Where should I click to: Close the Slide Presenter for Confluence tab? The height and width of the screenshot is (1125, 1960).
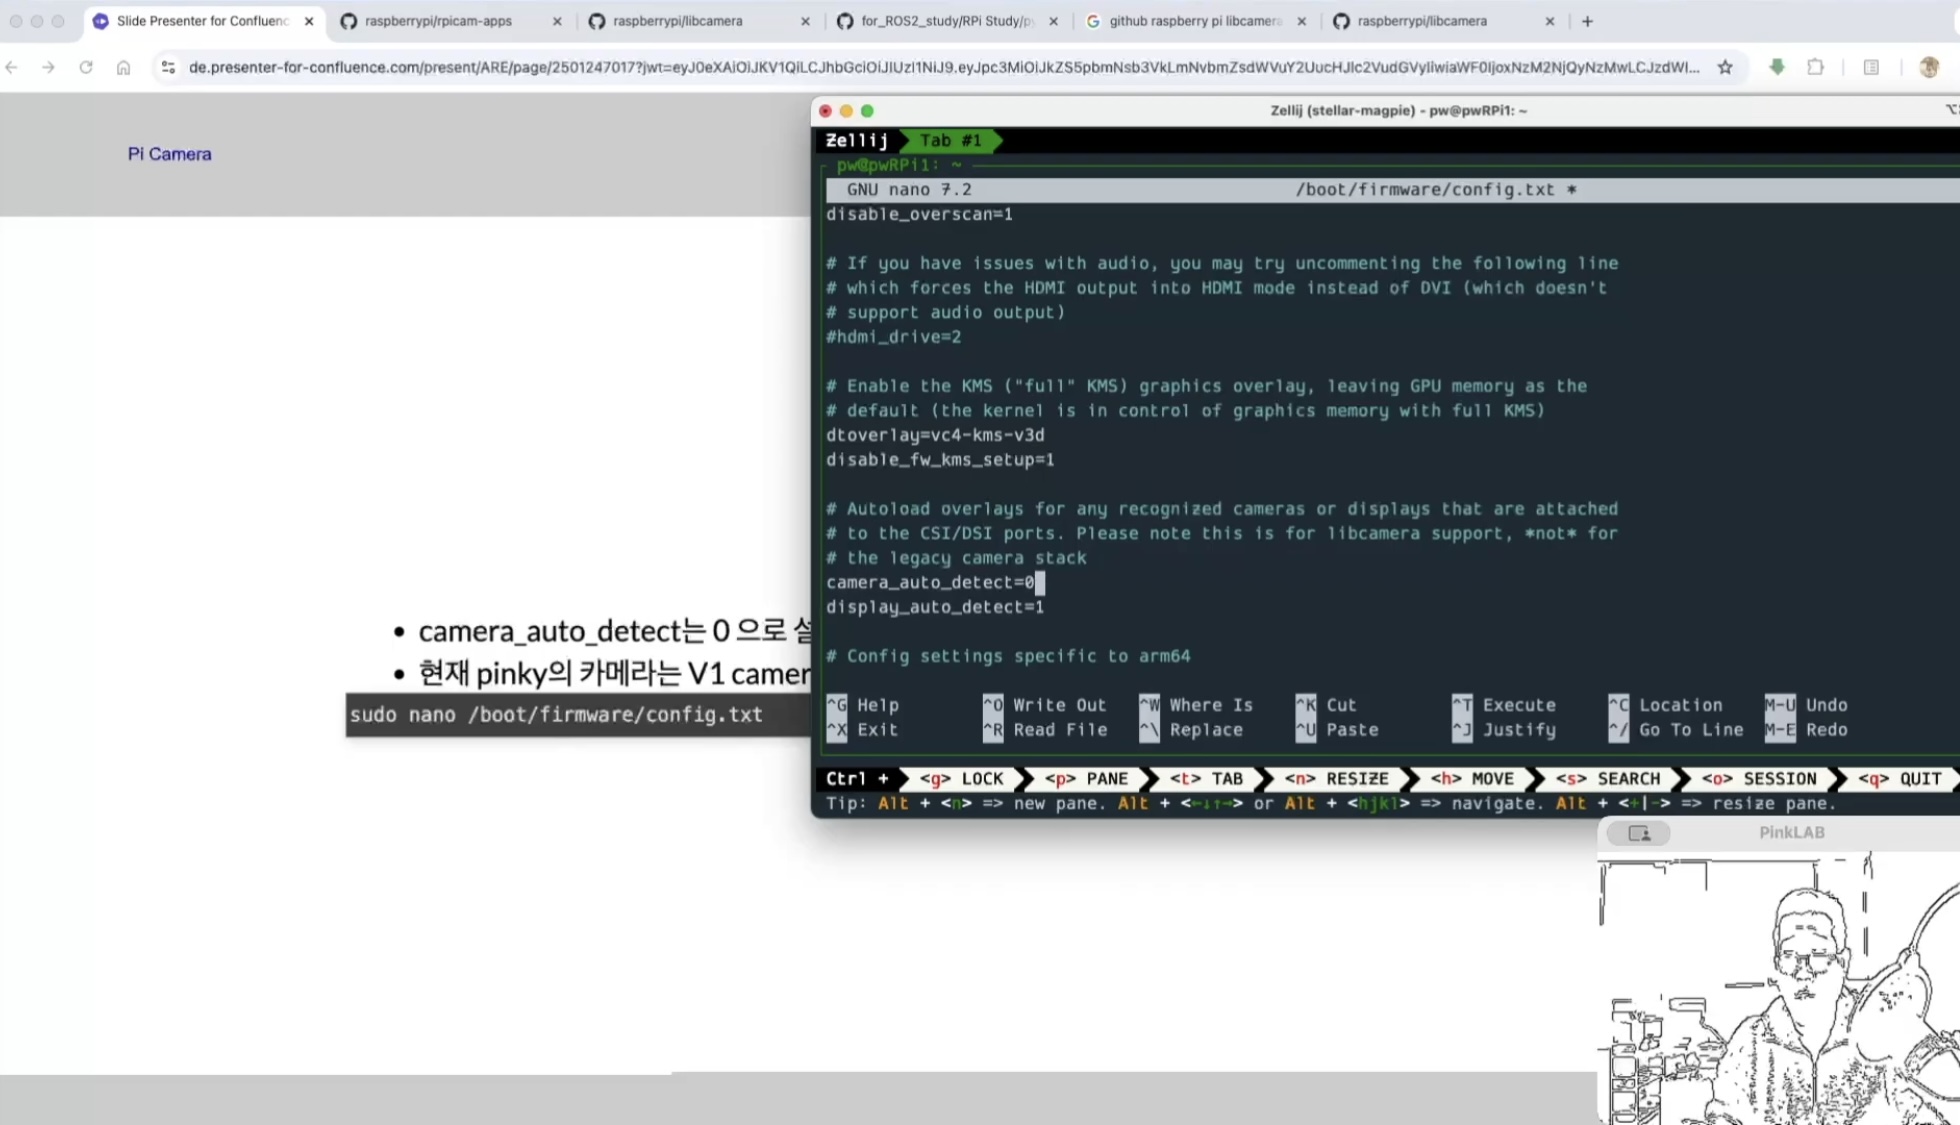click(x=309, y=21)
